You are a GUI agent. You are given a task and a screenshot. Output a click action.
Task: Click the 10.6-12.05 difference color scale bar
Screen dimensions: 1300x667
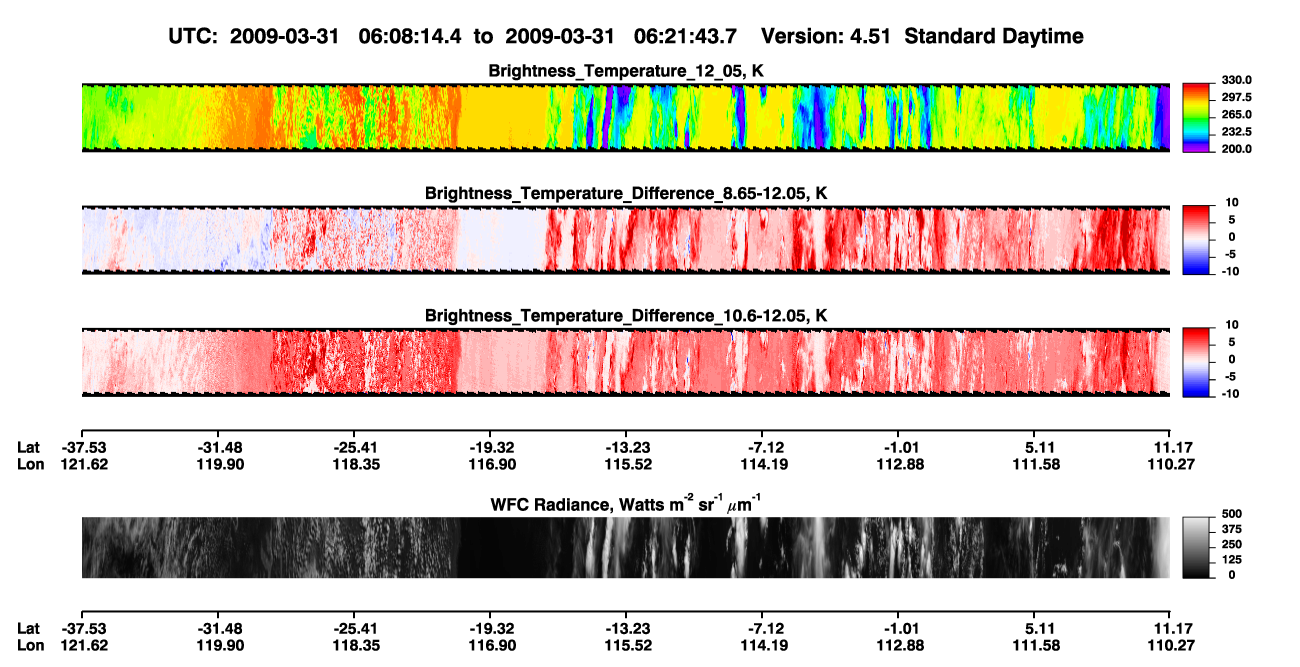[x=1197, y=362]
